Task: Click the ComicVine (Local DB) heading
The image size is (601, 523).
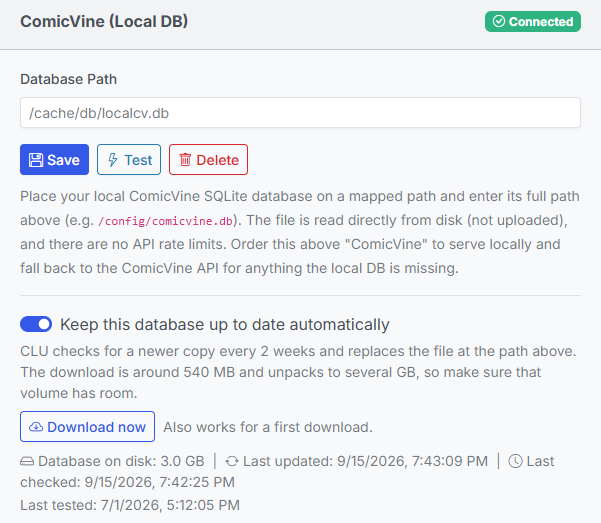Action: pyautogui.click(x=104, y=21)
